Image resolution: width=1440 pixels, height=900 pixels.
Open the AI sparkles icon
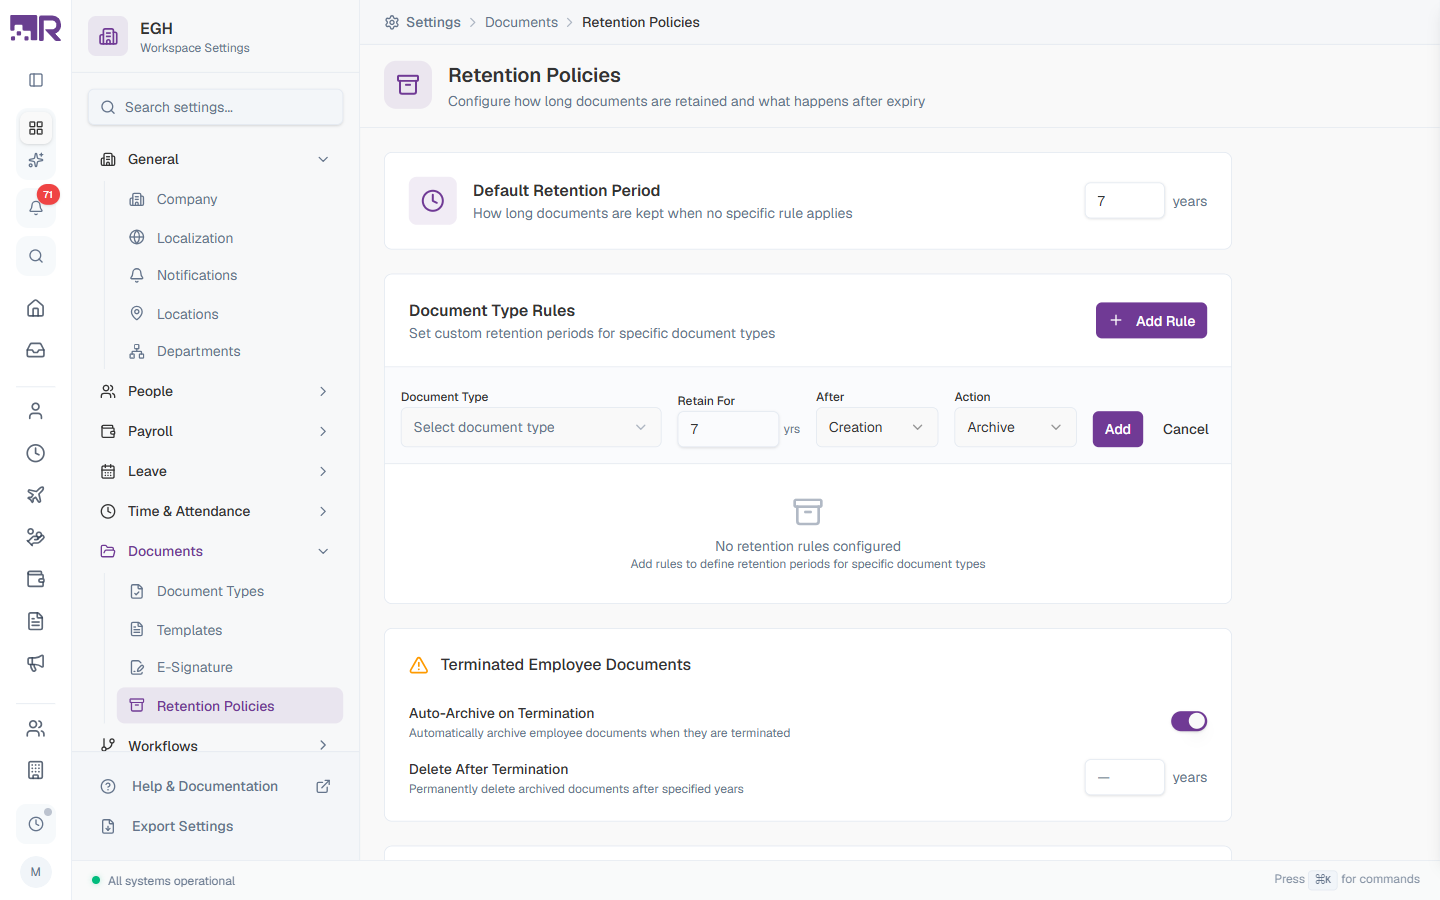[36, 160]
